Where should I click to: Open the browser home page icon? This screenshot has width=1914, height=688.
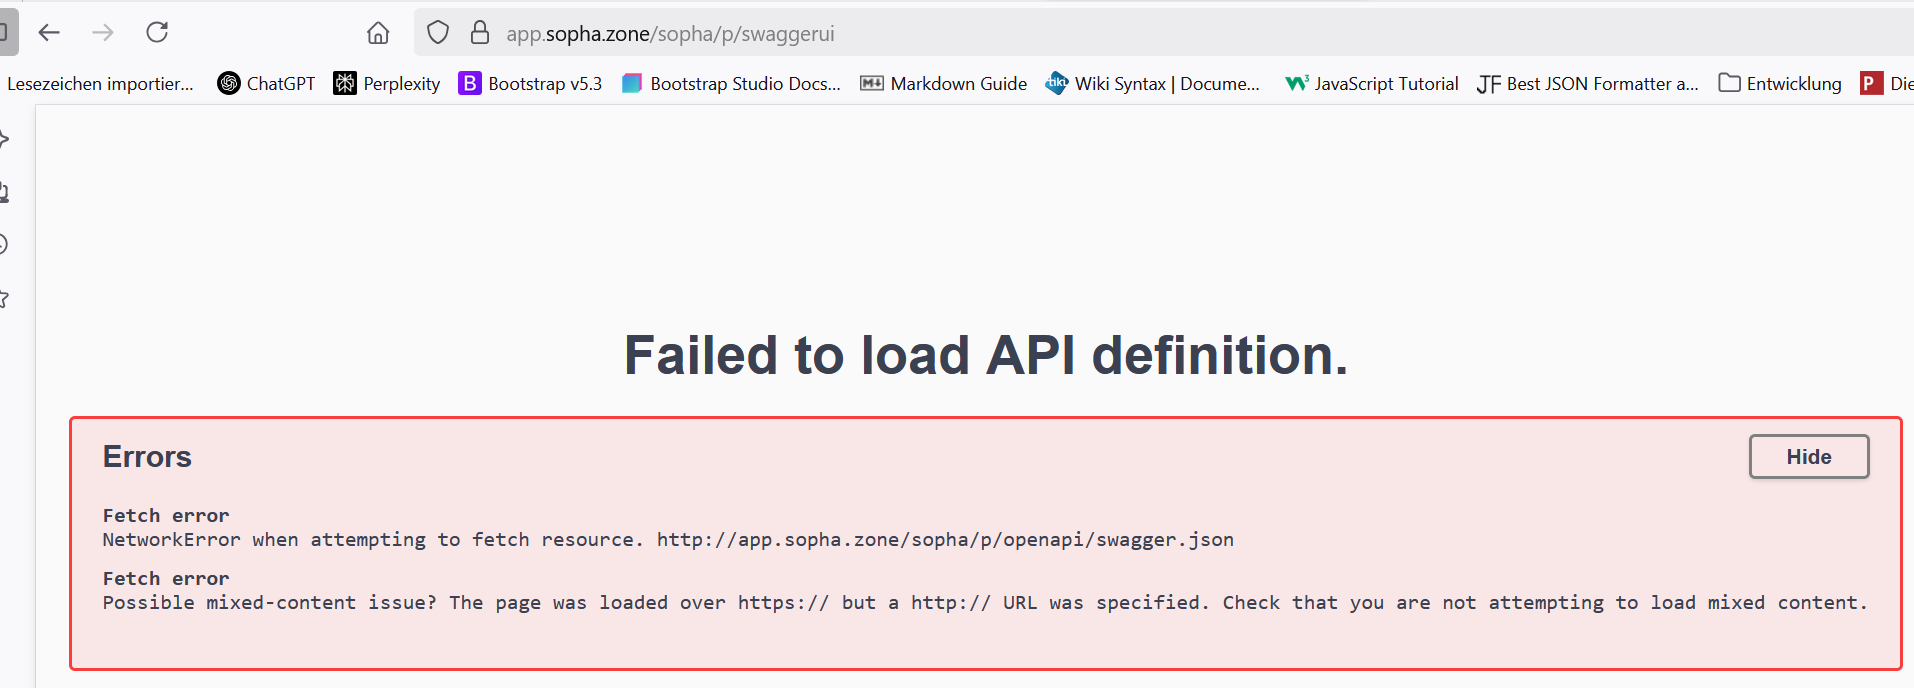click(378, 33)
